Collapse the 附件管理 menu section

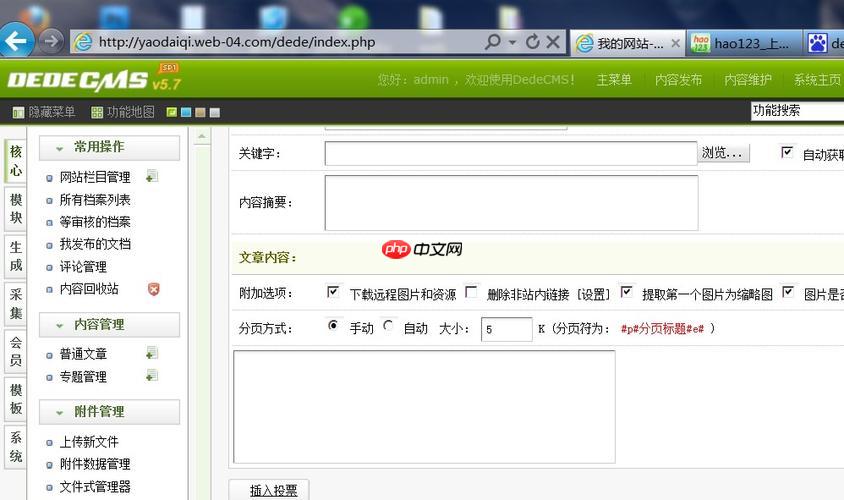109,412
